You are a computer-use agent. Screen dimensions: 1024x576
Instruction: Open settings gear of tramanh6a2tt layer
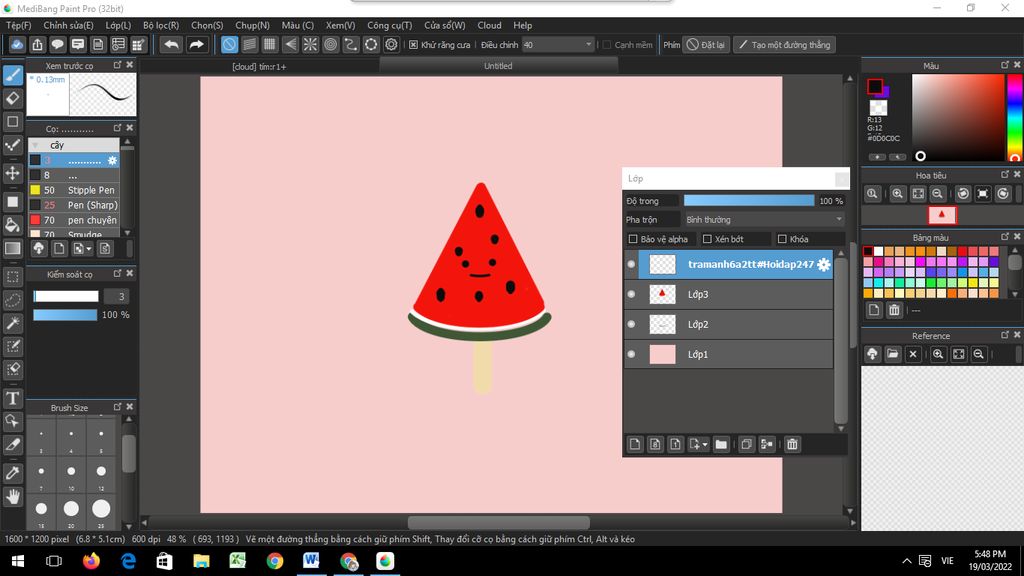click(824, 264)
